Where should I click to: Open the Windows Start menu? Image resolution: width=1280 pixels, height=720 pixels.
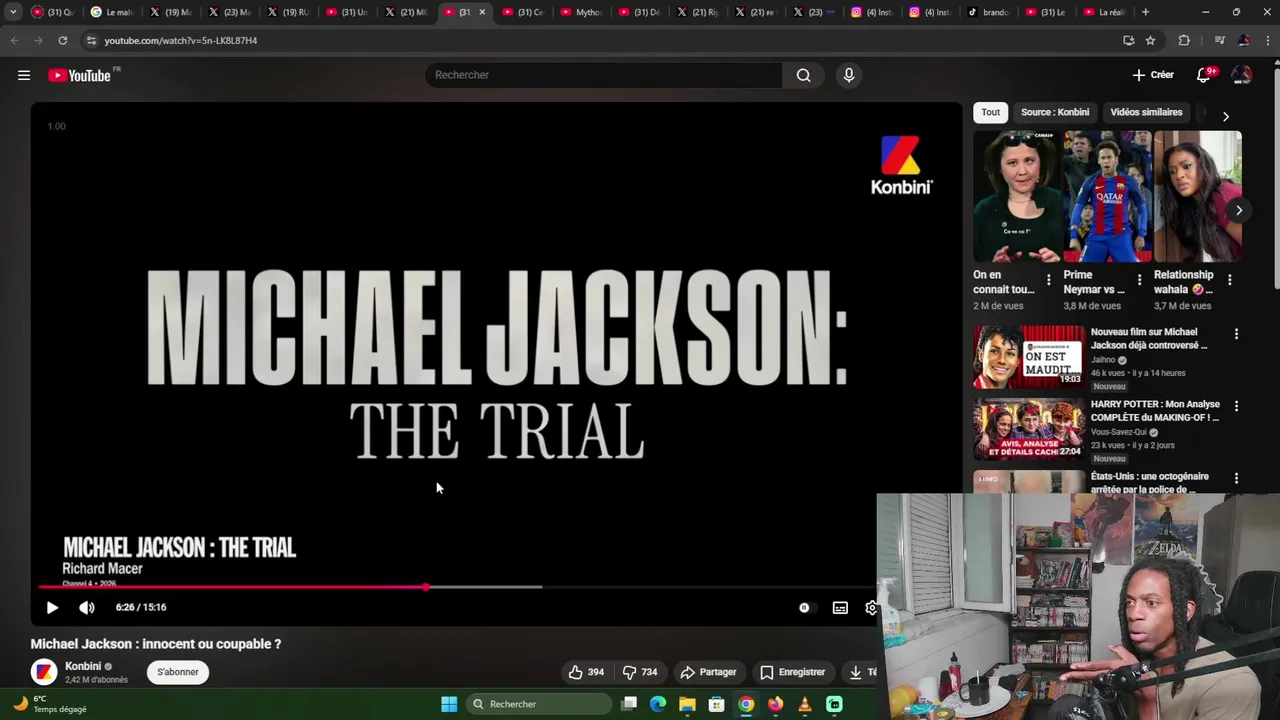[449, 704]
